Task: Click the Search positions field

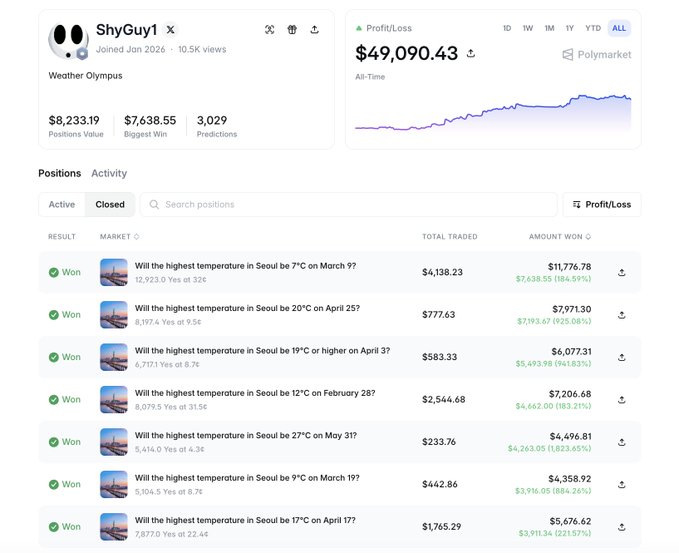Action: [x=349, y=204]
